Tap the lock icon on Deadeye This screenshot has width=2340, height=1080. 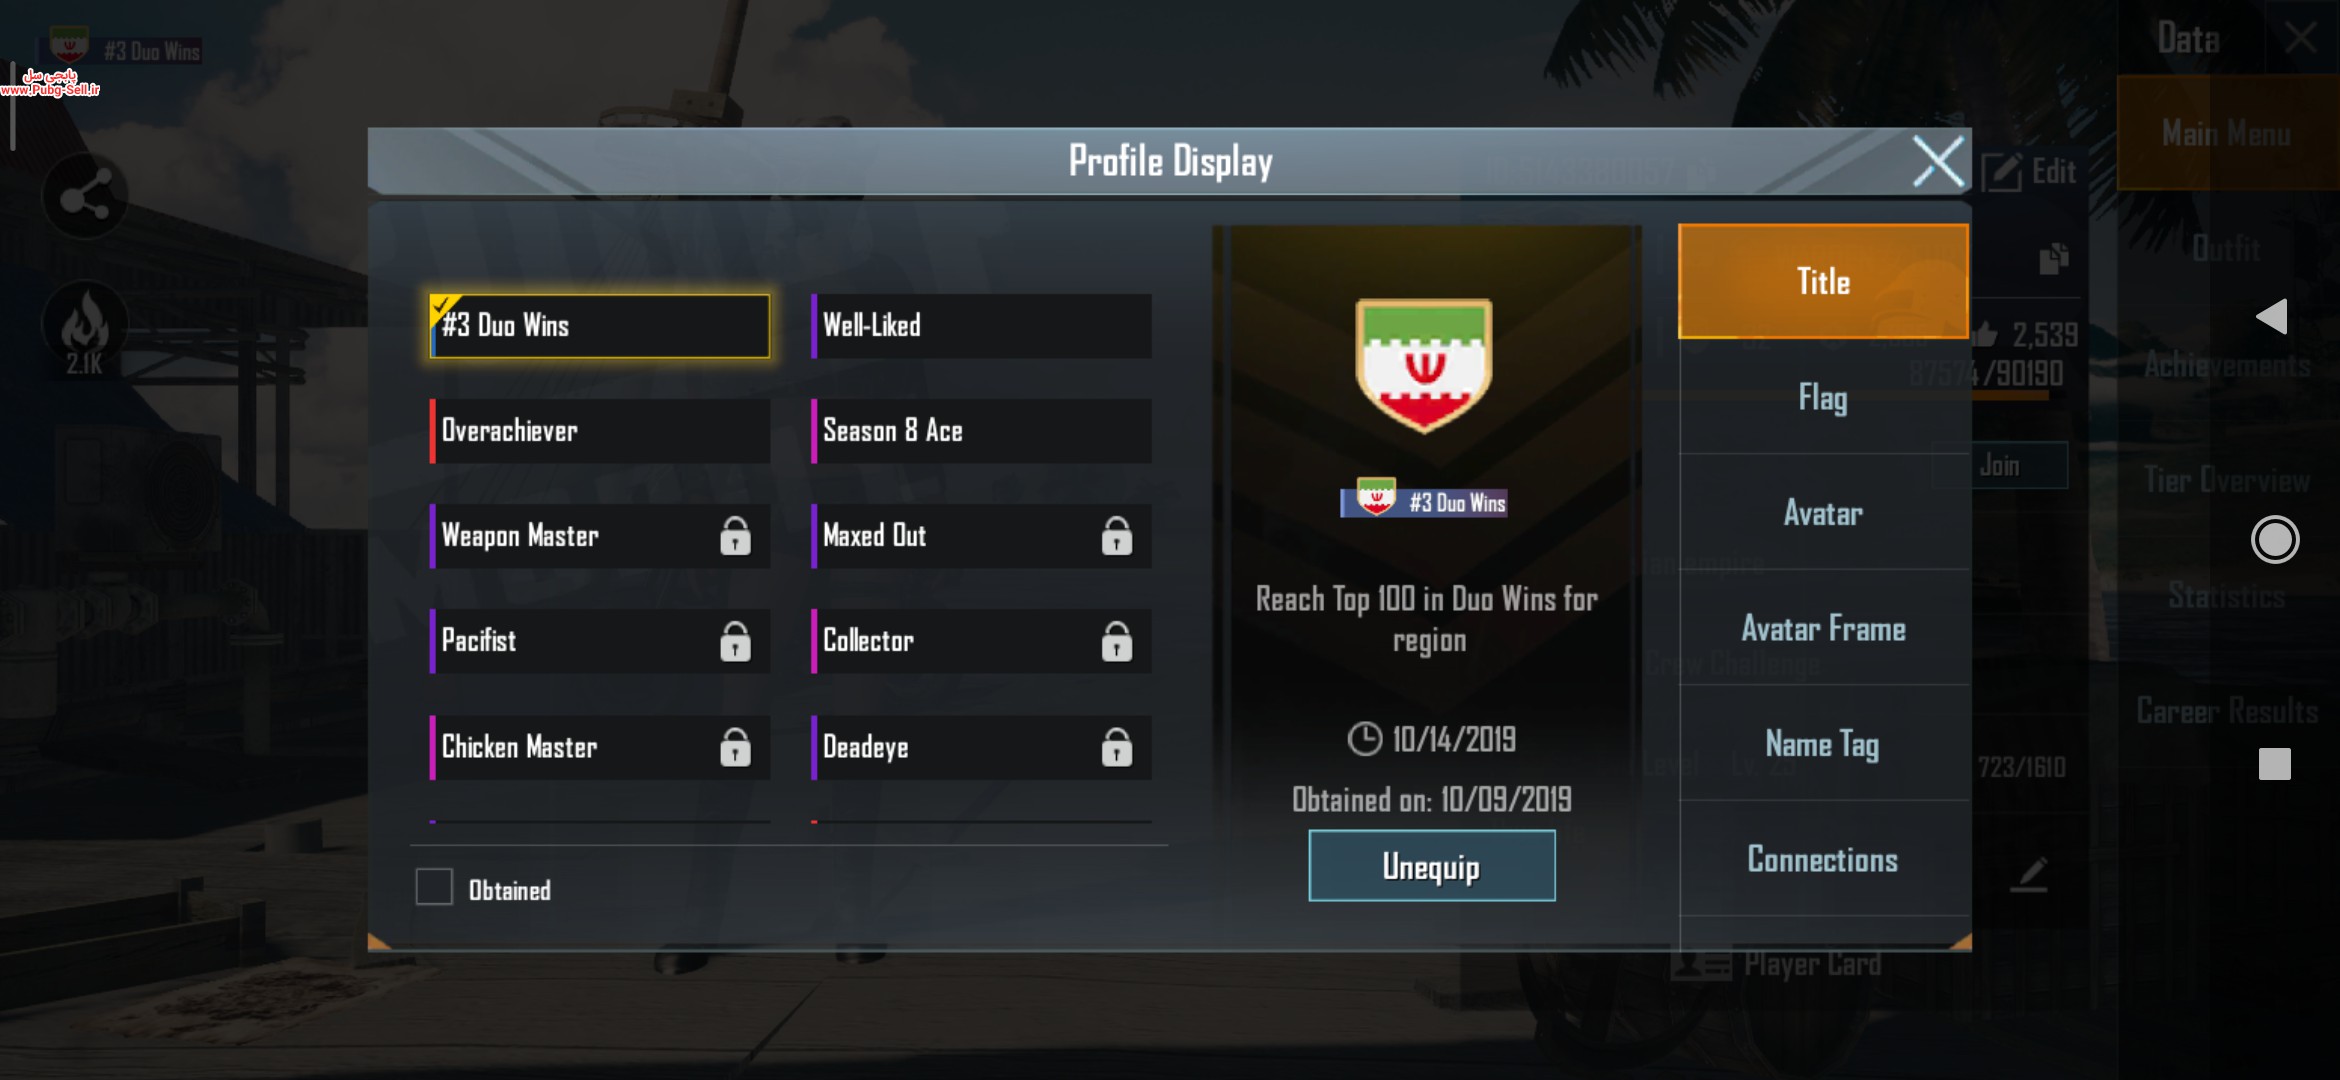coord(1116,747)
